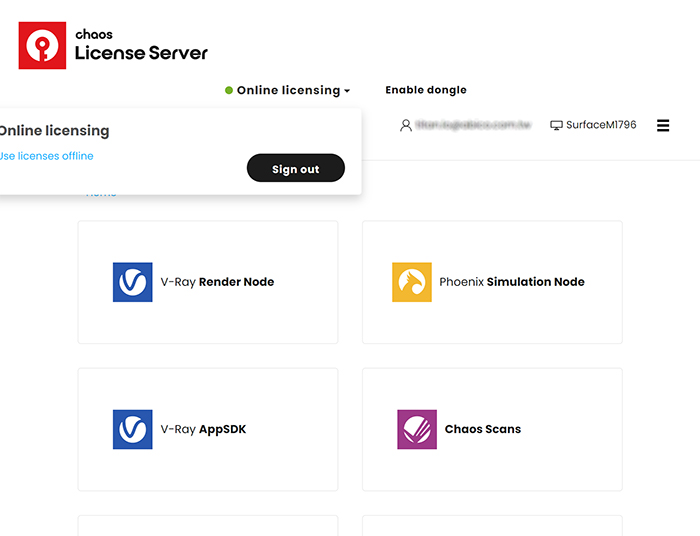The image size is (700, 536).
Task: Click the V-Ray AppSDK blue icon
Action: (x=132, y=429)
